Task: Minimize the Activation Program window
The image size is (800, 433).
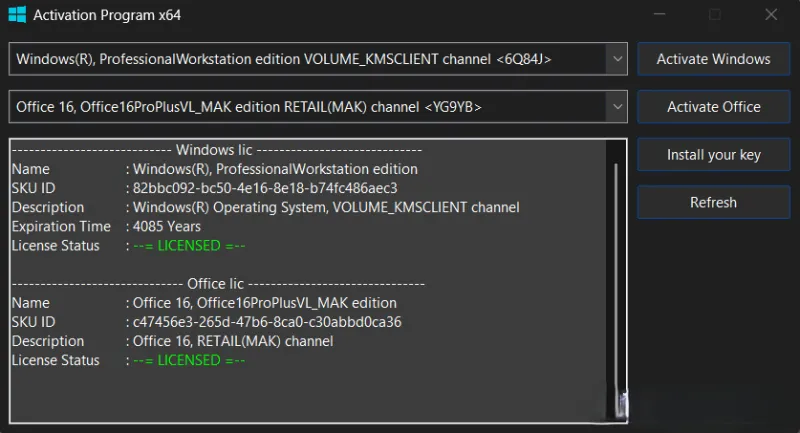Action: 660,15
